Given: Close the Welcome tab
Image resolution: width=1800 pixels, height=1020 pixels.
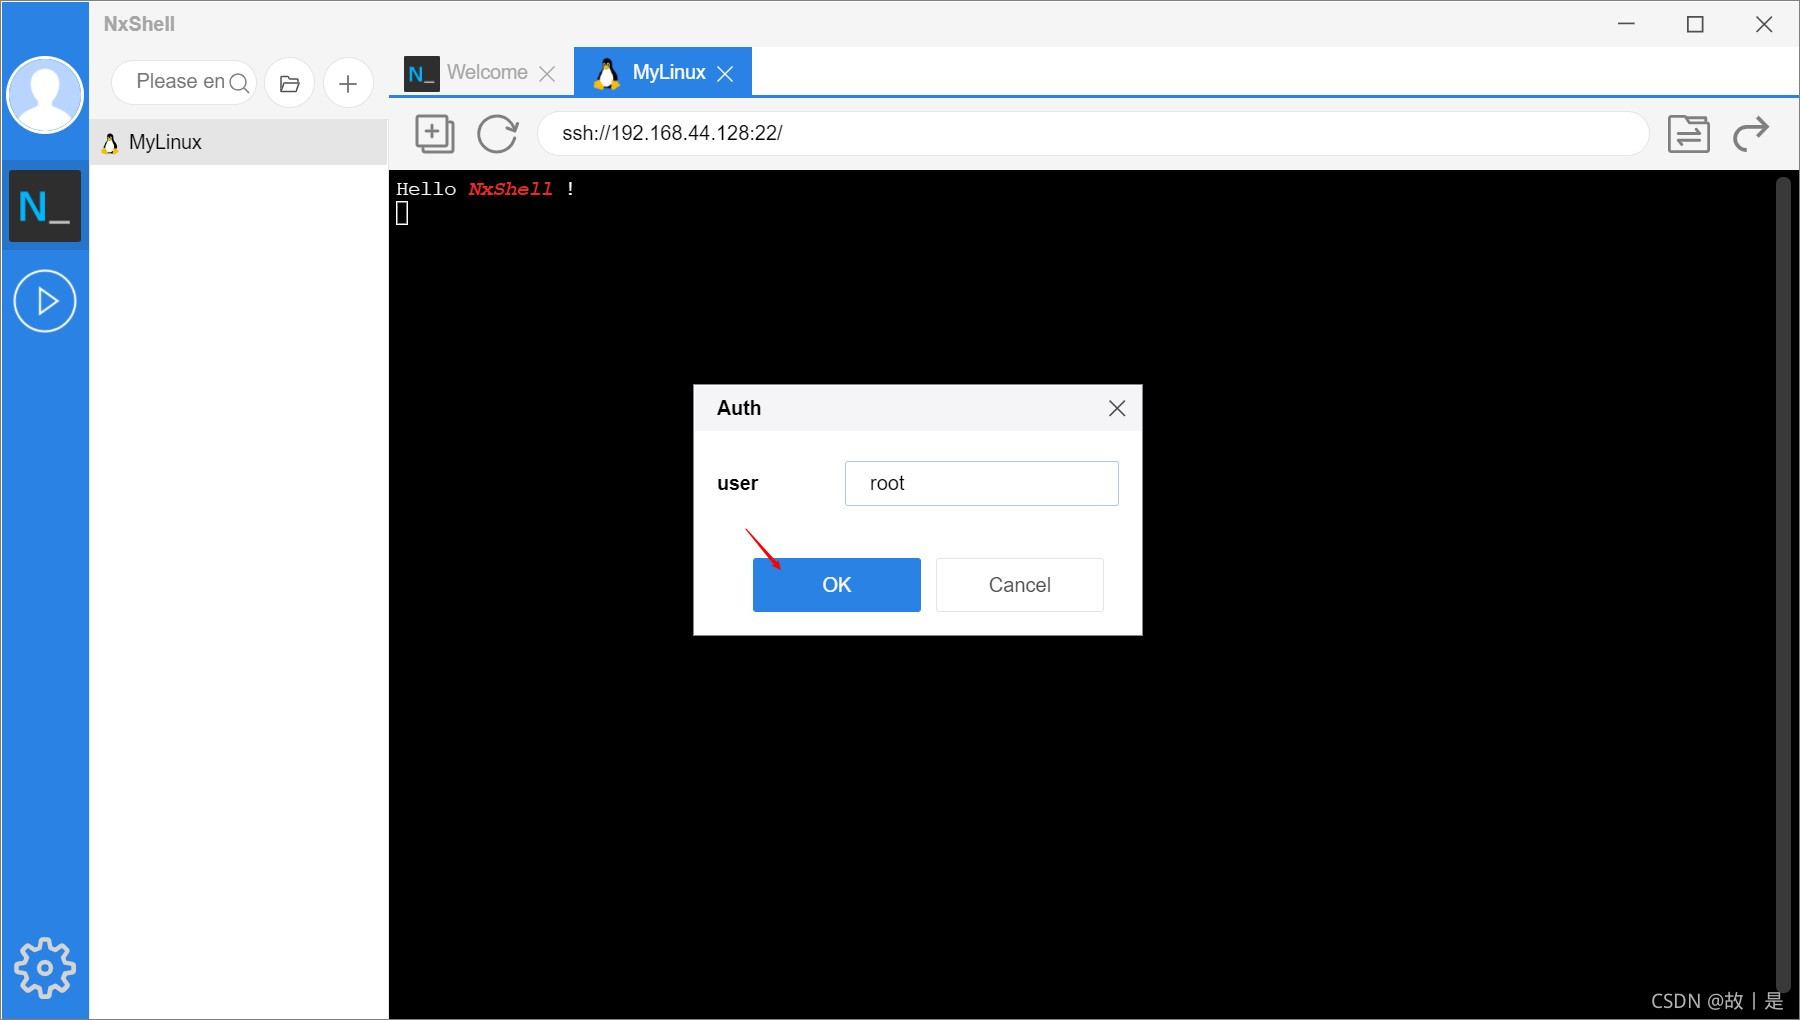Looking at the screenshot, I should point(547,74).
